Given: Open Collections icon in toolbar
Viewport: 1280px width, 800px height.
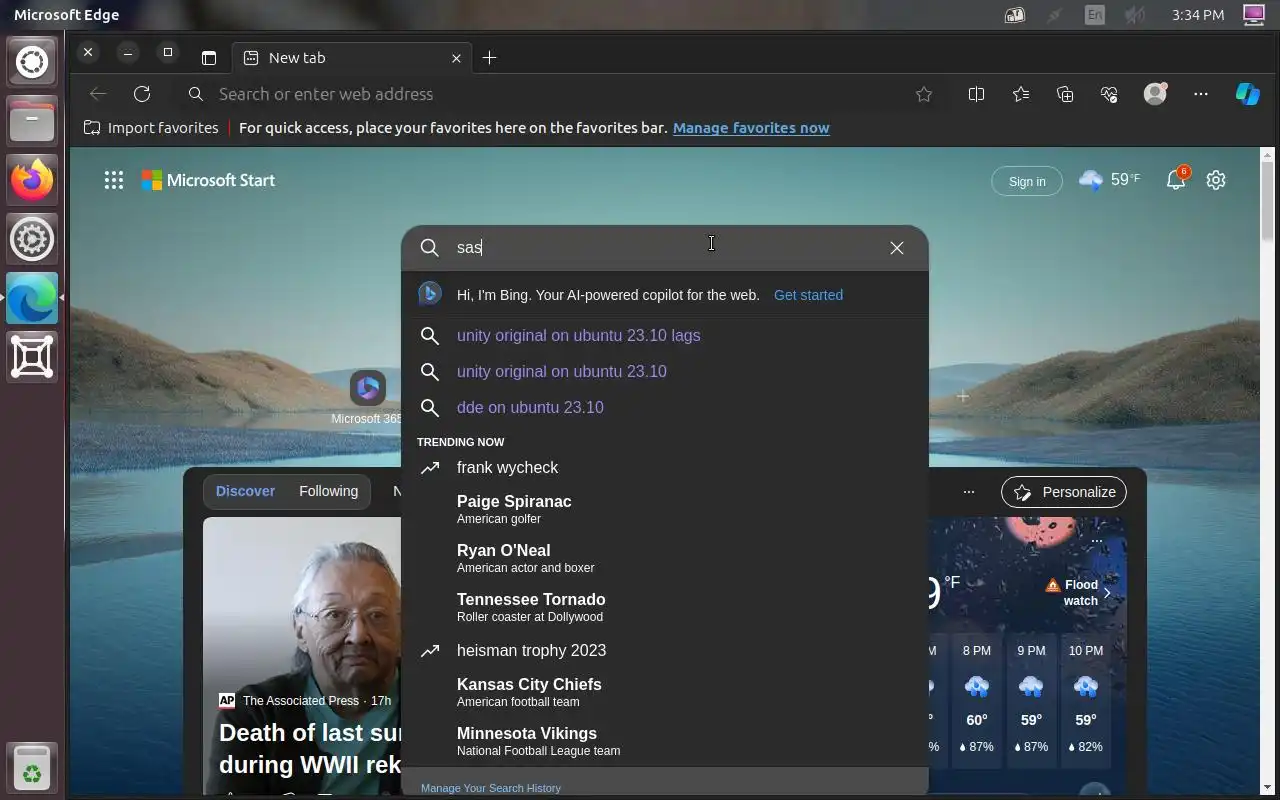Looking at the screenshot, I should (1065, 94).
